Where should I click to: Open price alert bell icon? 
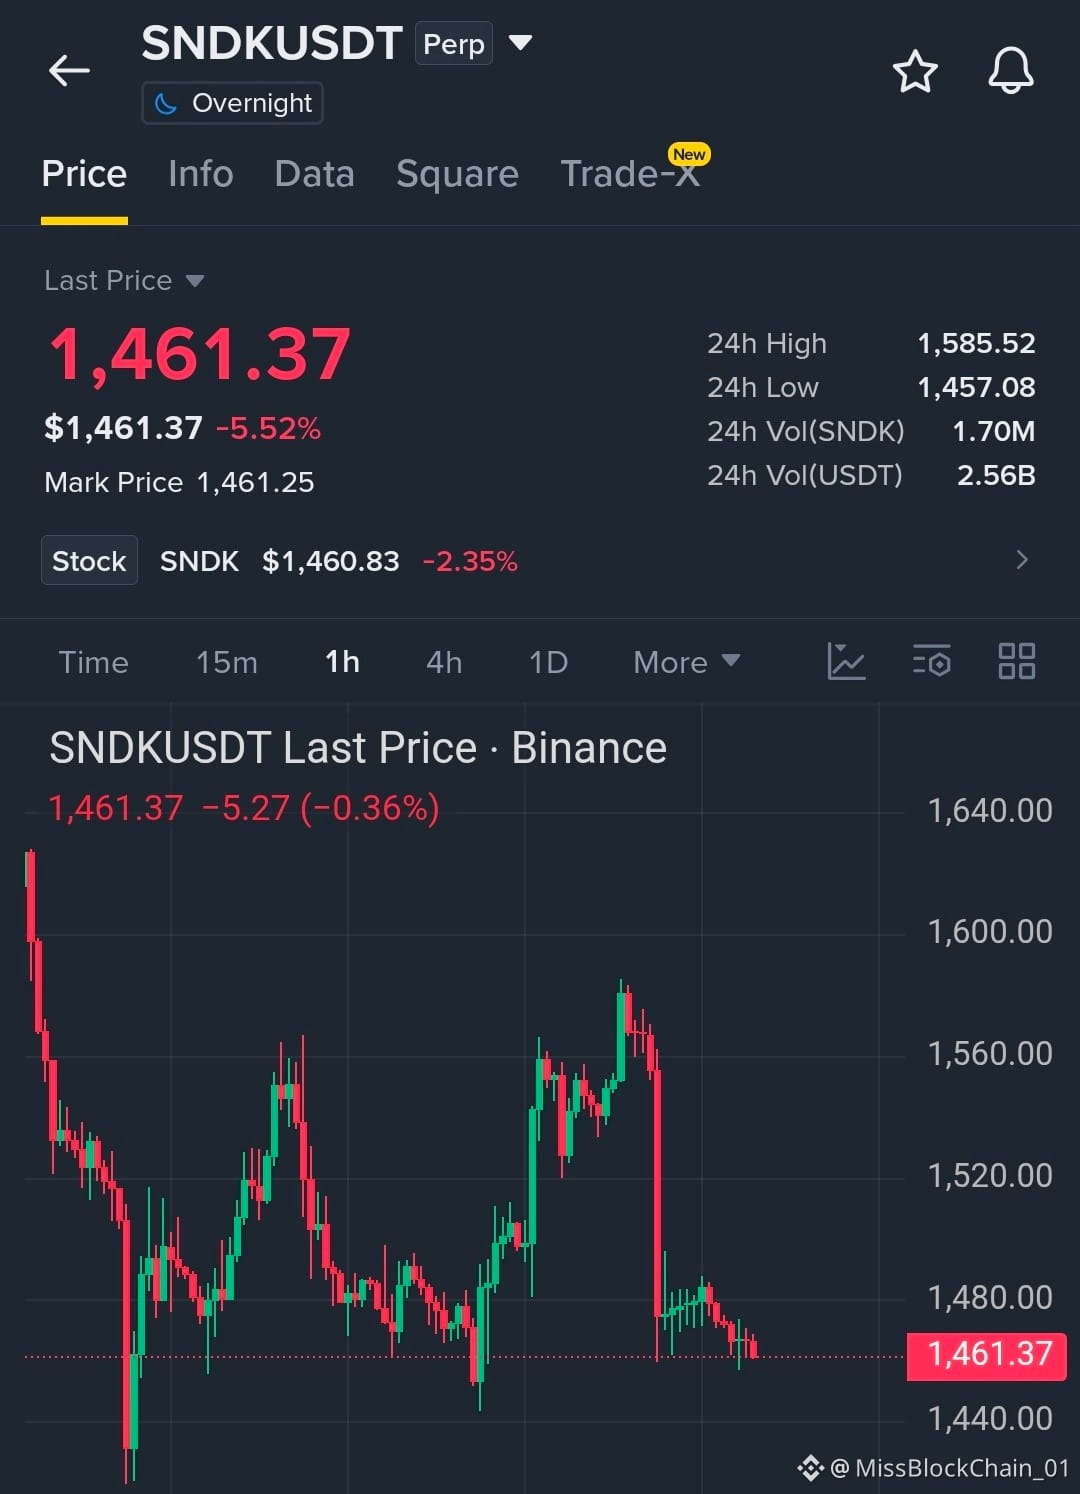click(x=1010, y=71)
